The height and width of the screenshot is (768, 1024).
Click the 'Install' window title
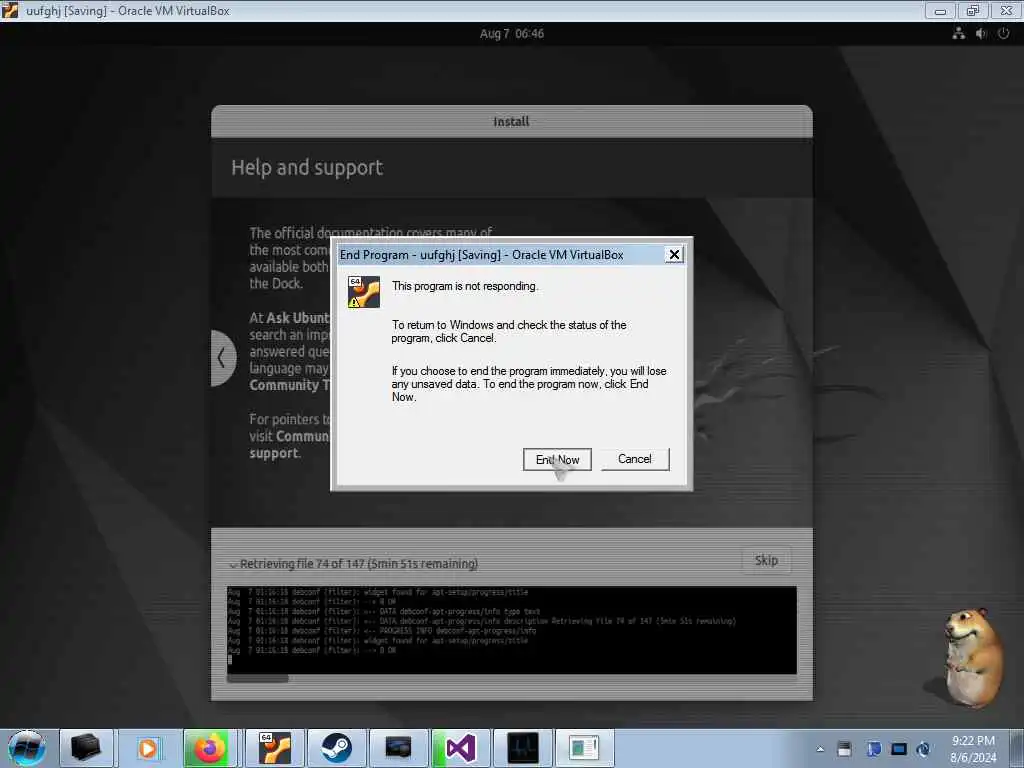click(511, 121)
